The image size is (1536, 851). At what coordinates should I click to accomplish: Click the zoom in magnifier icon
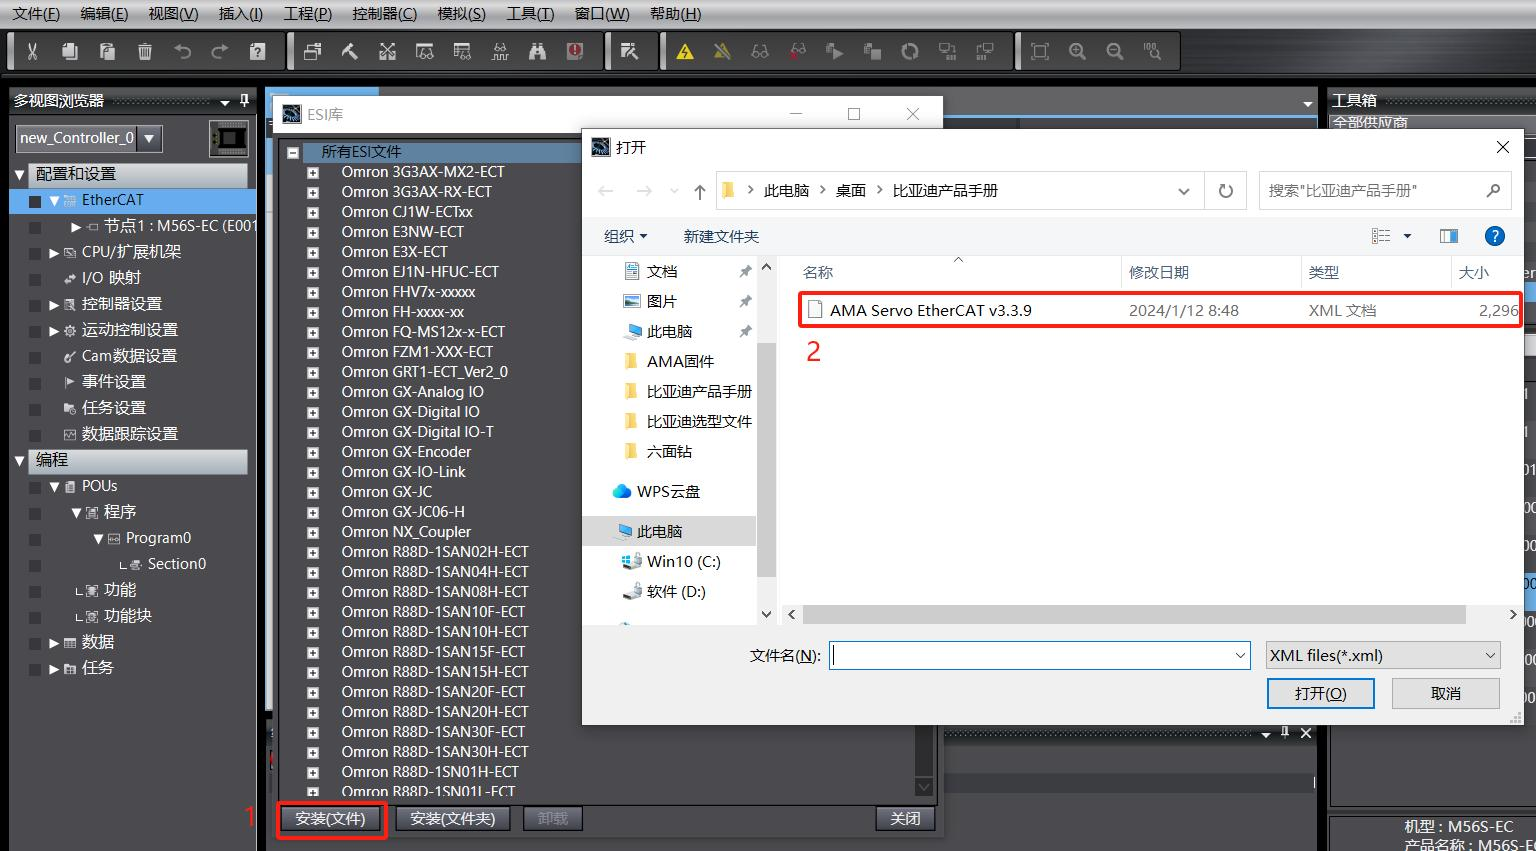1077,51
